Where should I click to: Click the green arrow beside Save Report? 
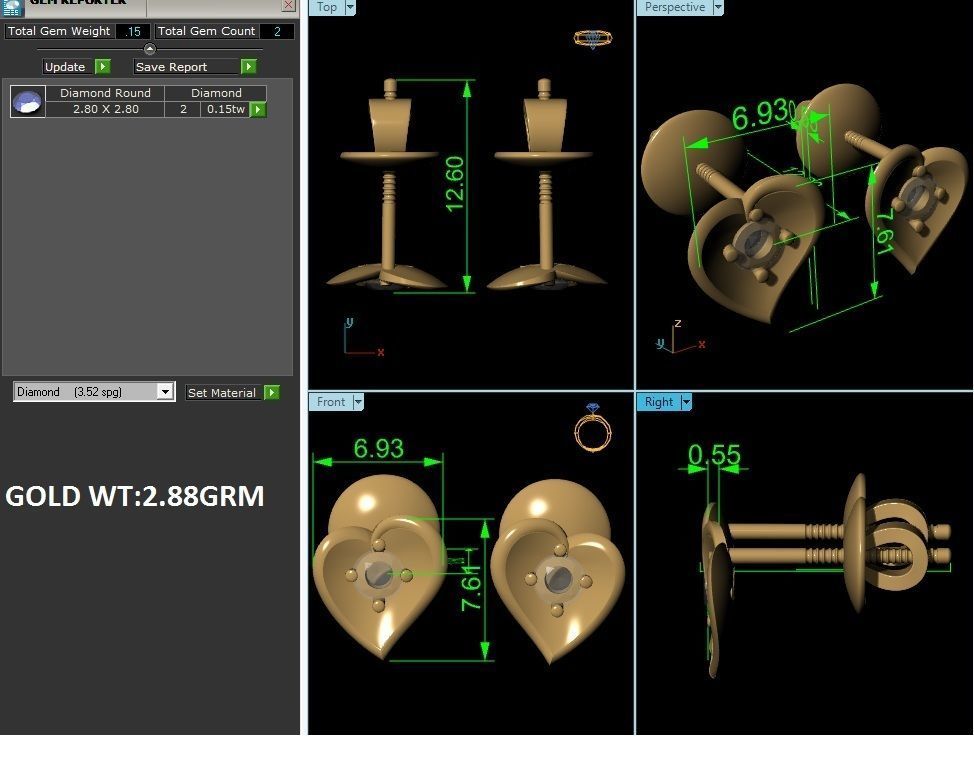click(x=248, y=66)
